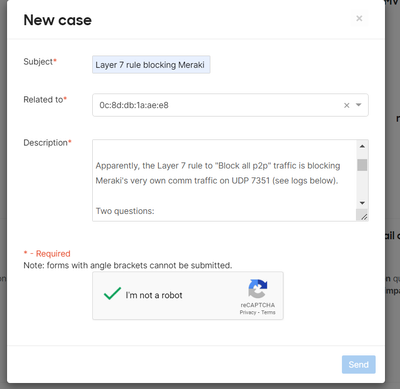Open the reCAPTCHA Privacy link
Image resolution: width=400 pixels, height=389 pixels.
point(248,312)
